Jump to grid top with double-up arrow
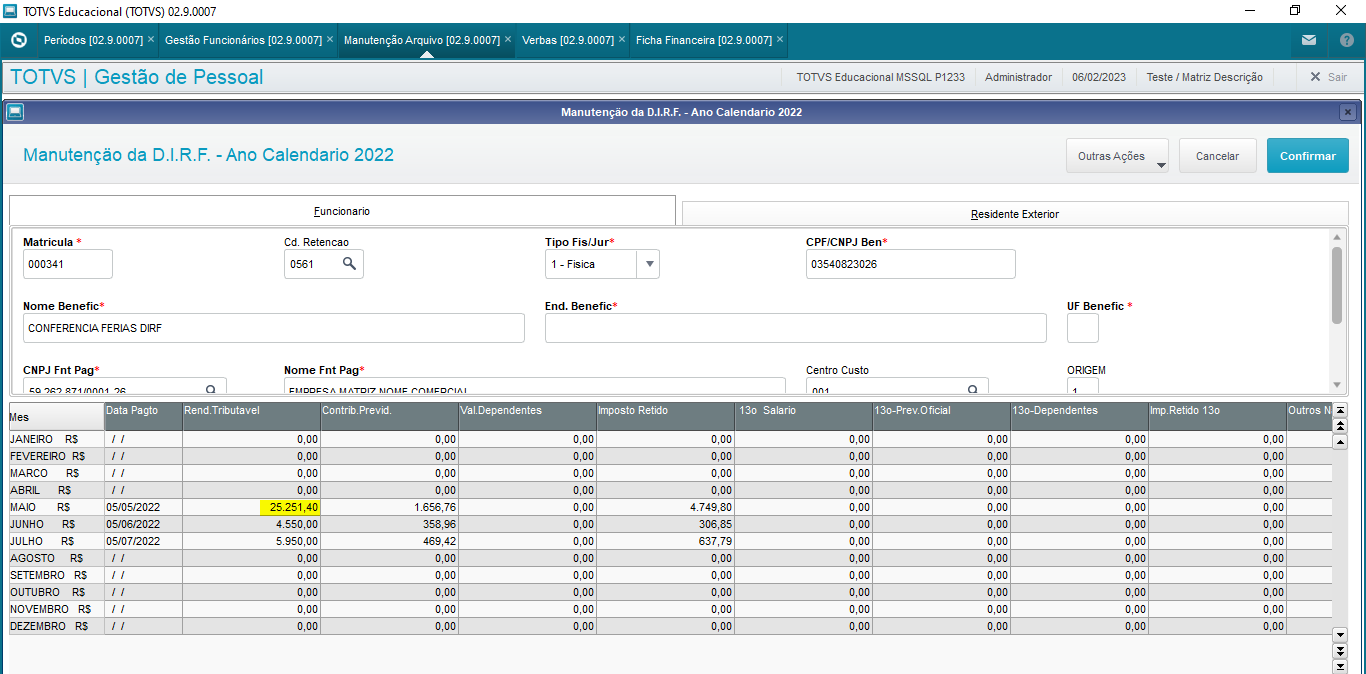Image resolution: width=1366 pixels, height=674 pixels. click(1341, 426)
